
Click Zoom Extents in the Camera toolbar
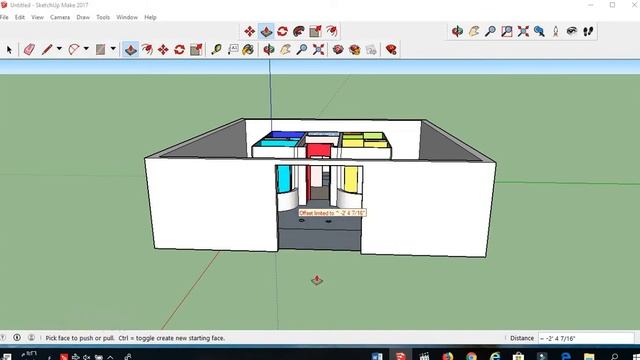tap(523, 31)
